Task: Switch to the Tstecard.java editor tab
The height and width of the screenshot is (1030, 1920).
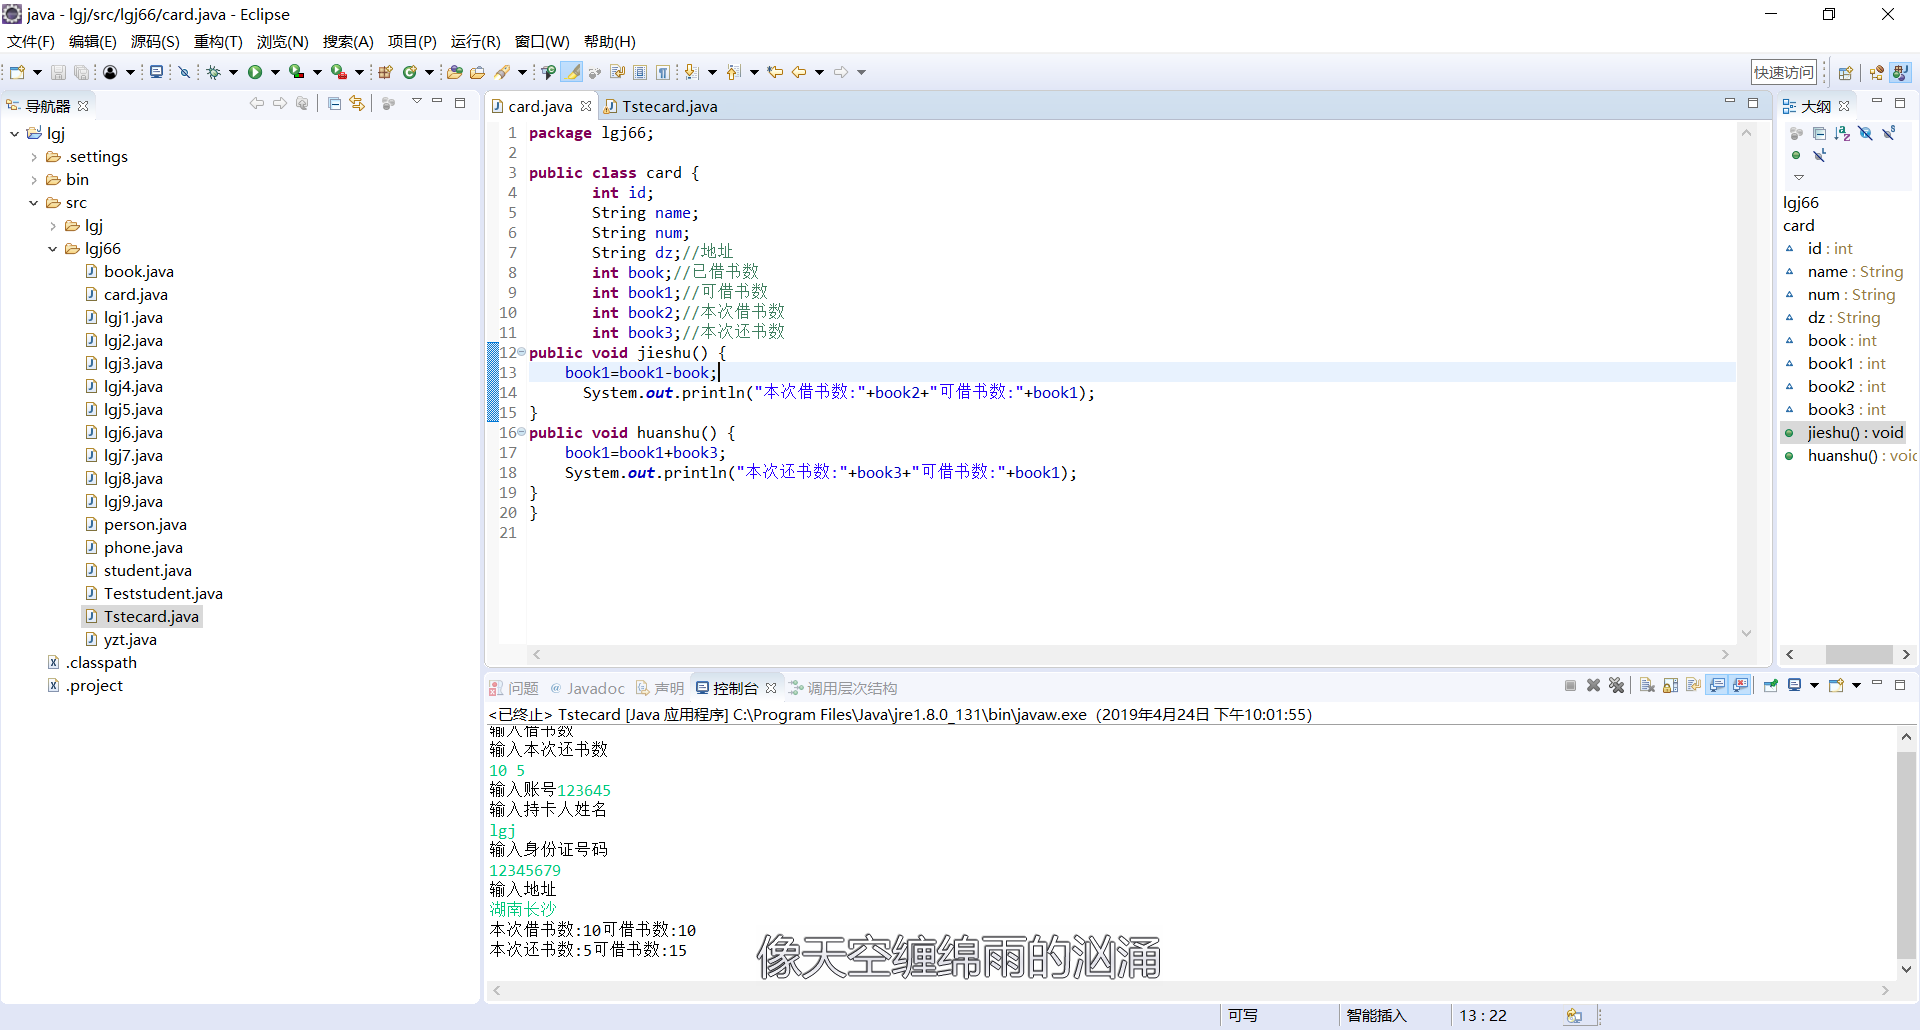Action: (669, 106)
